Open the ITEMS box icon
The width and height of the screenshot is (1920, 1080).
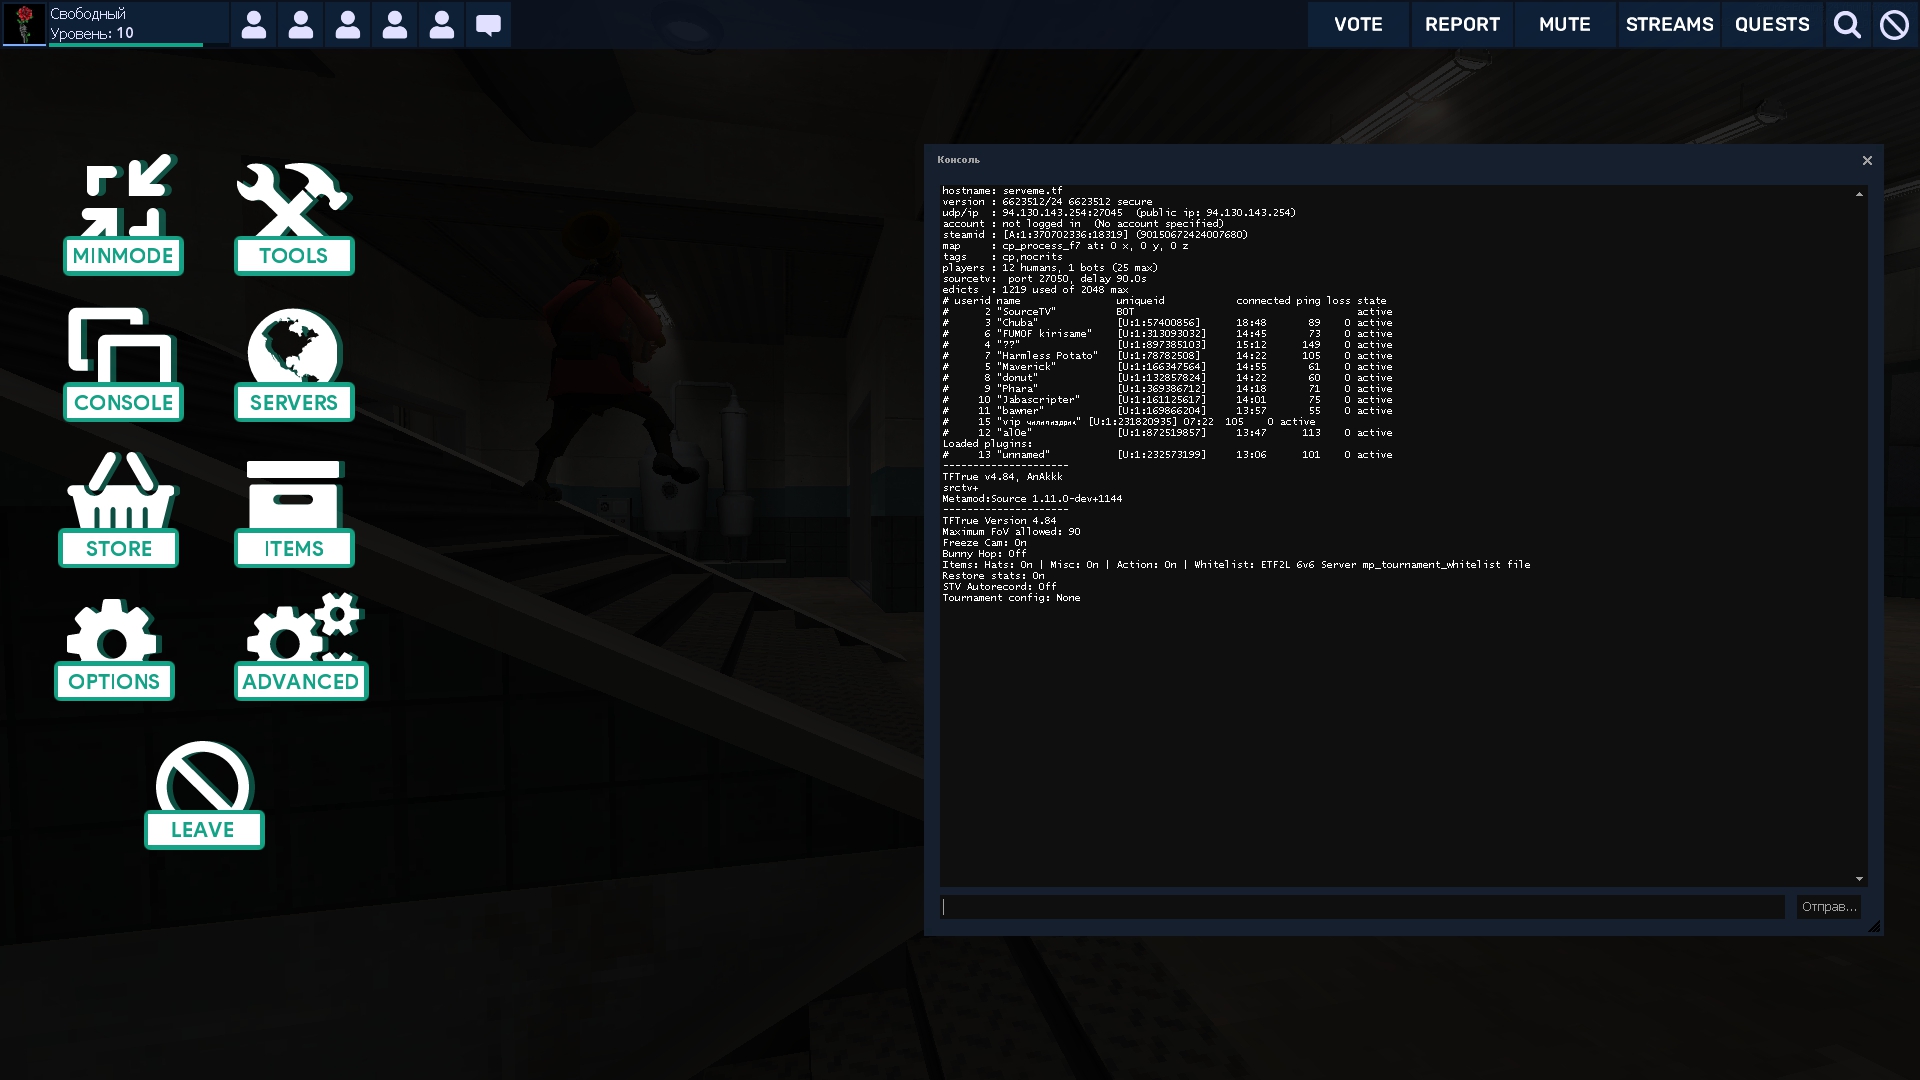coord(294,513)
